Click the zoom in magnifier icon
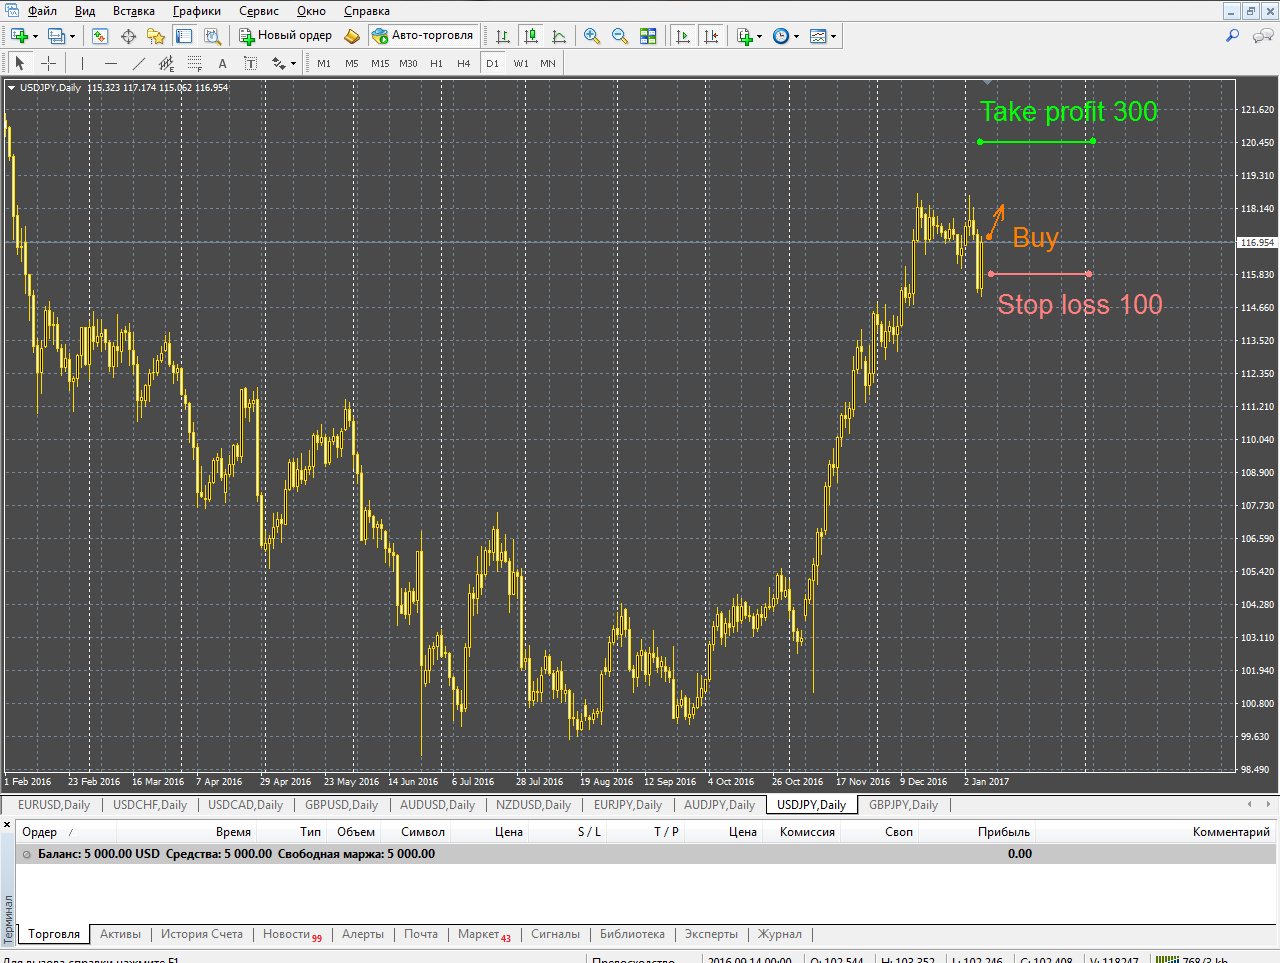Screen dimensions: 1280x963 592,36
